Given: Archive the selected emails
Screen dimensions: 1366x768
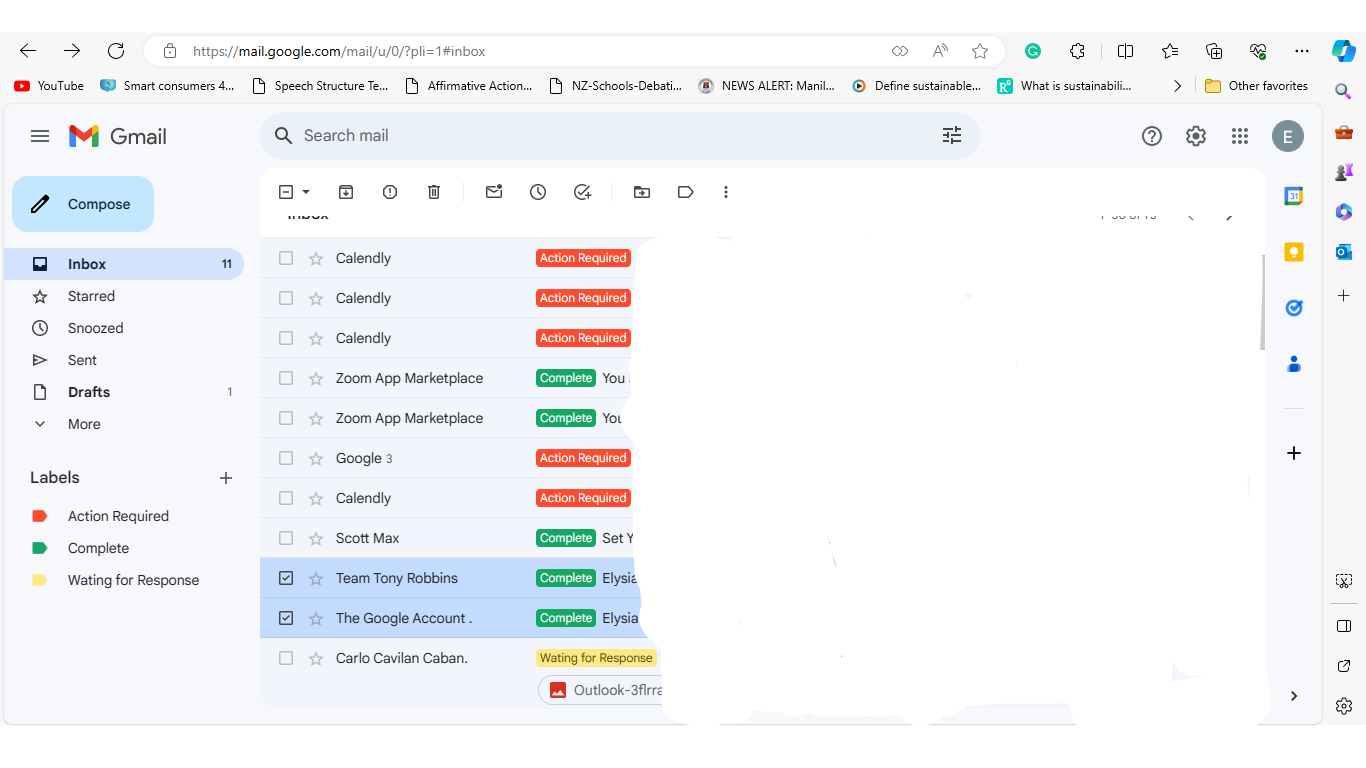Looking at the screenshot, I should coord(346,192).
